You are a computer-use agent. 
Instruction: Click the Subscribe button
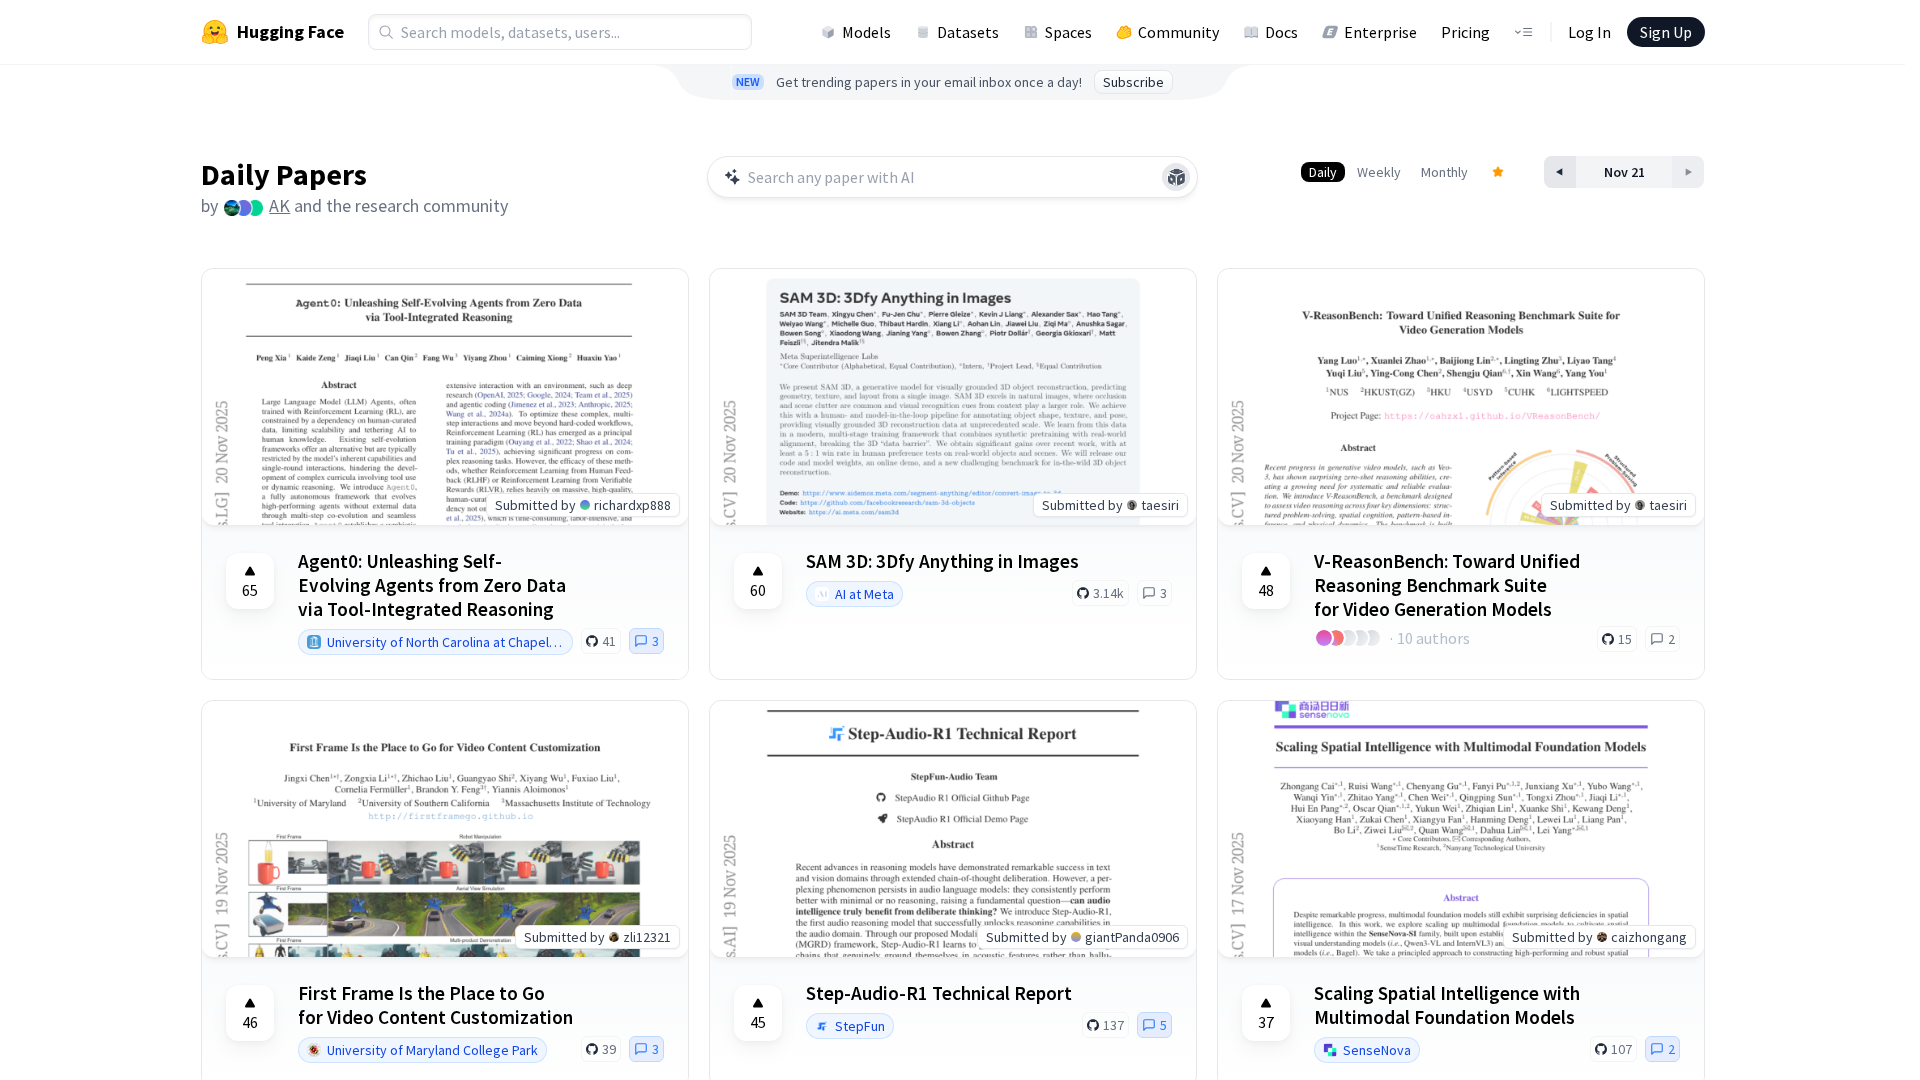(x=1133, y=82)
